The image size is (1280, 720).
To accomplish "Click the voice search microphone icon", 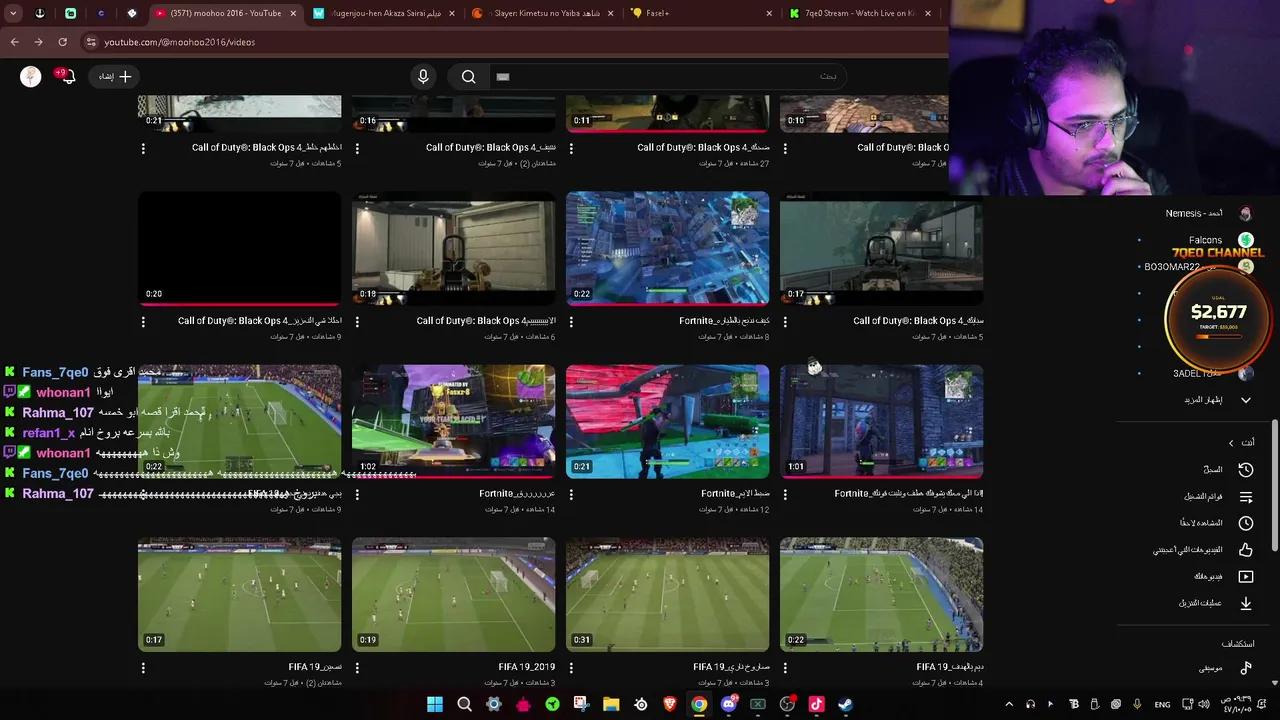I will pos(423,77).
